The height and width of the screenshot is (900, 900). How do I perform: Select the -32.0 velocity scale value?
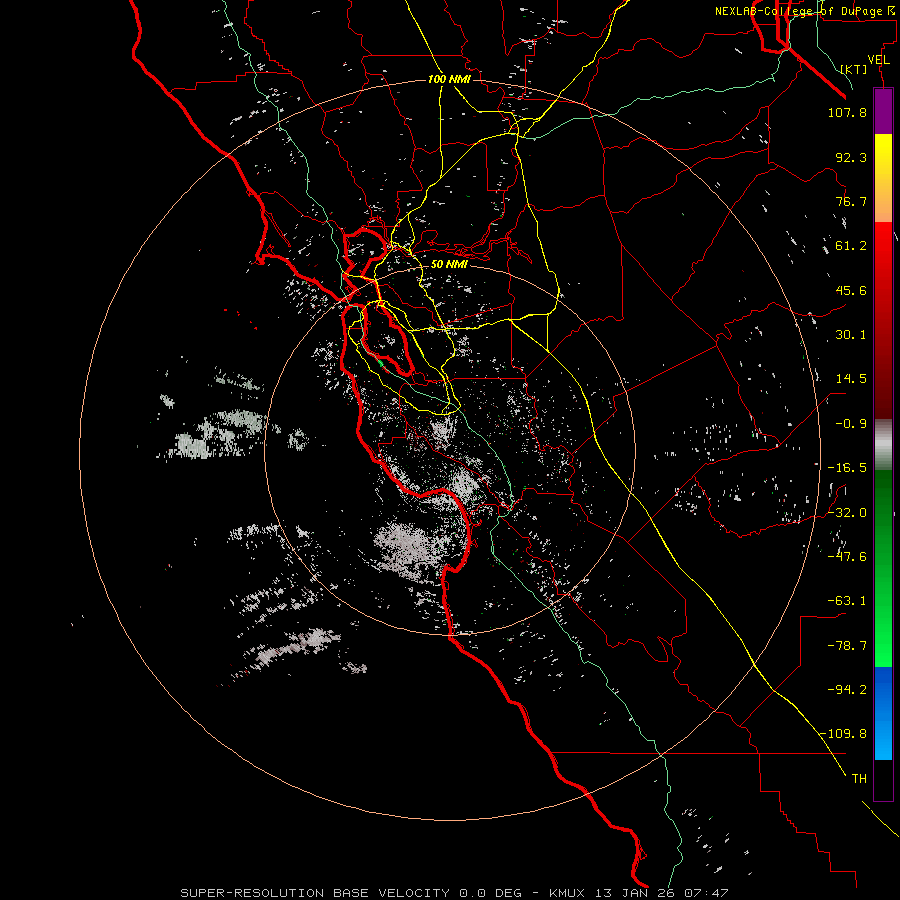847,512
